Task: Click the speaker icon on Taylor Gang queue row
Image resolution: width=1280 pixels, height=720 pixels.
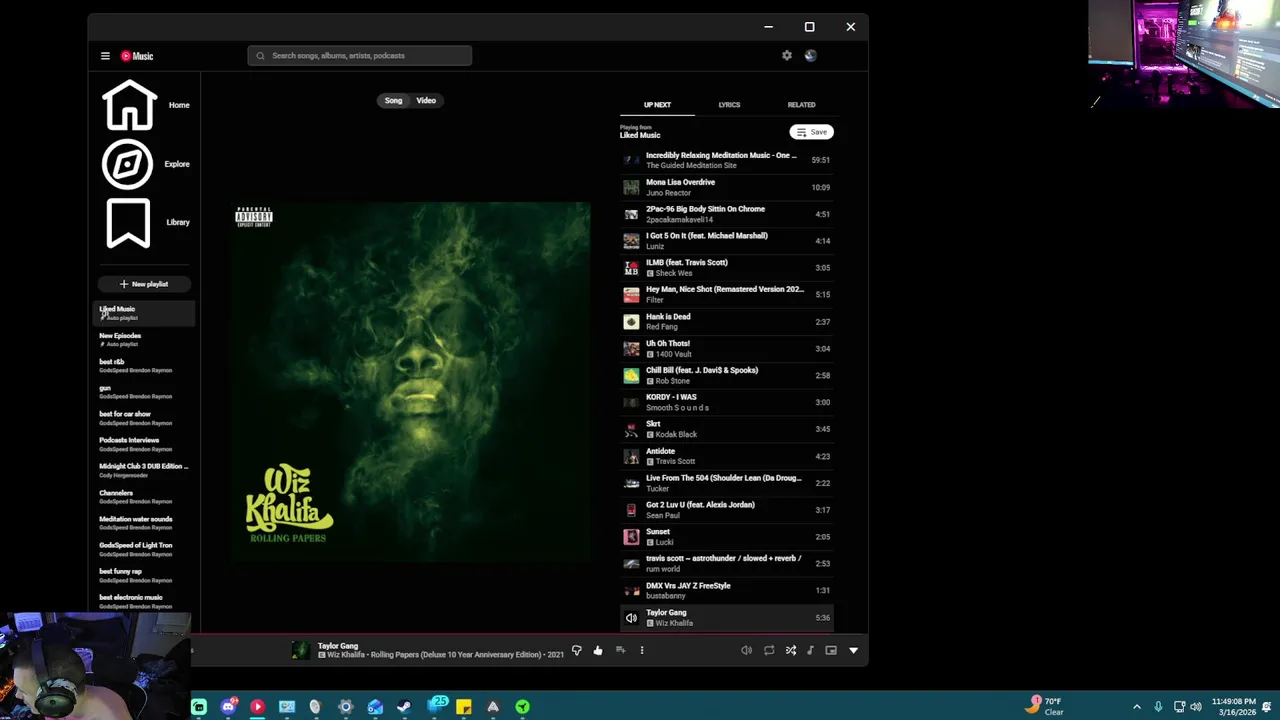Action: click(631, 618)
